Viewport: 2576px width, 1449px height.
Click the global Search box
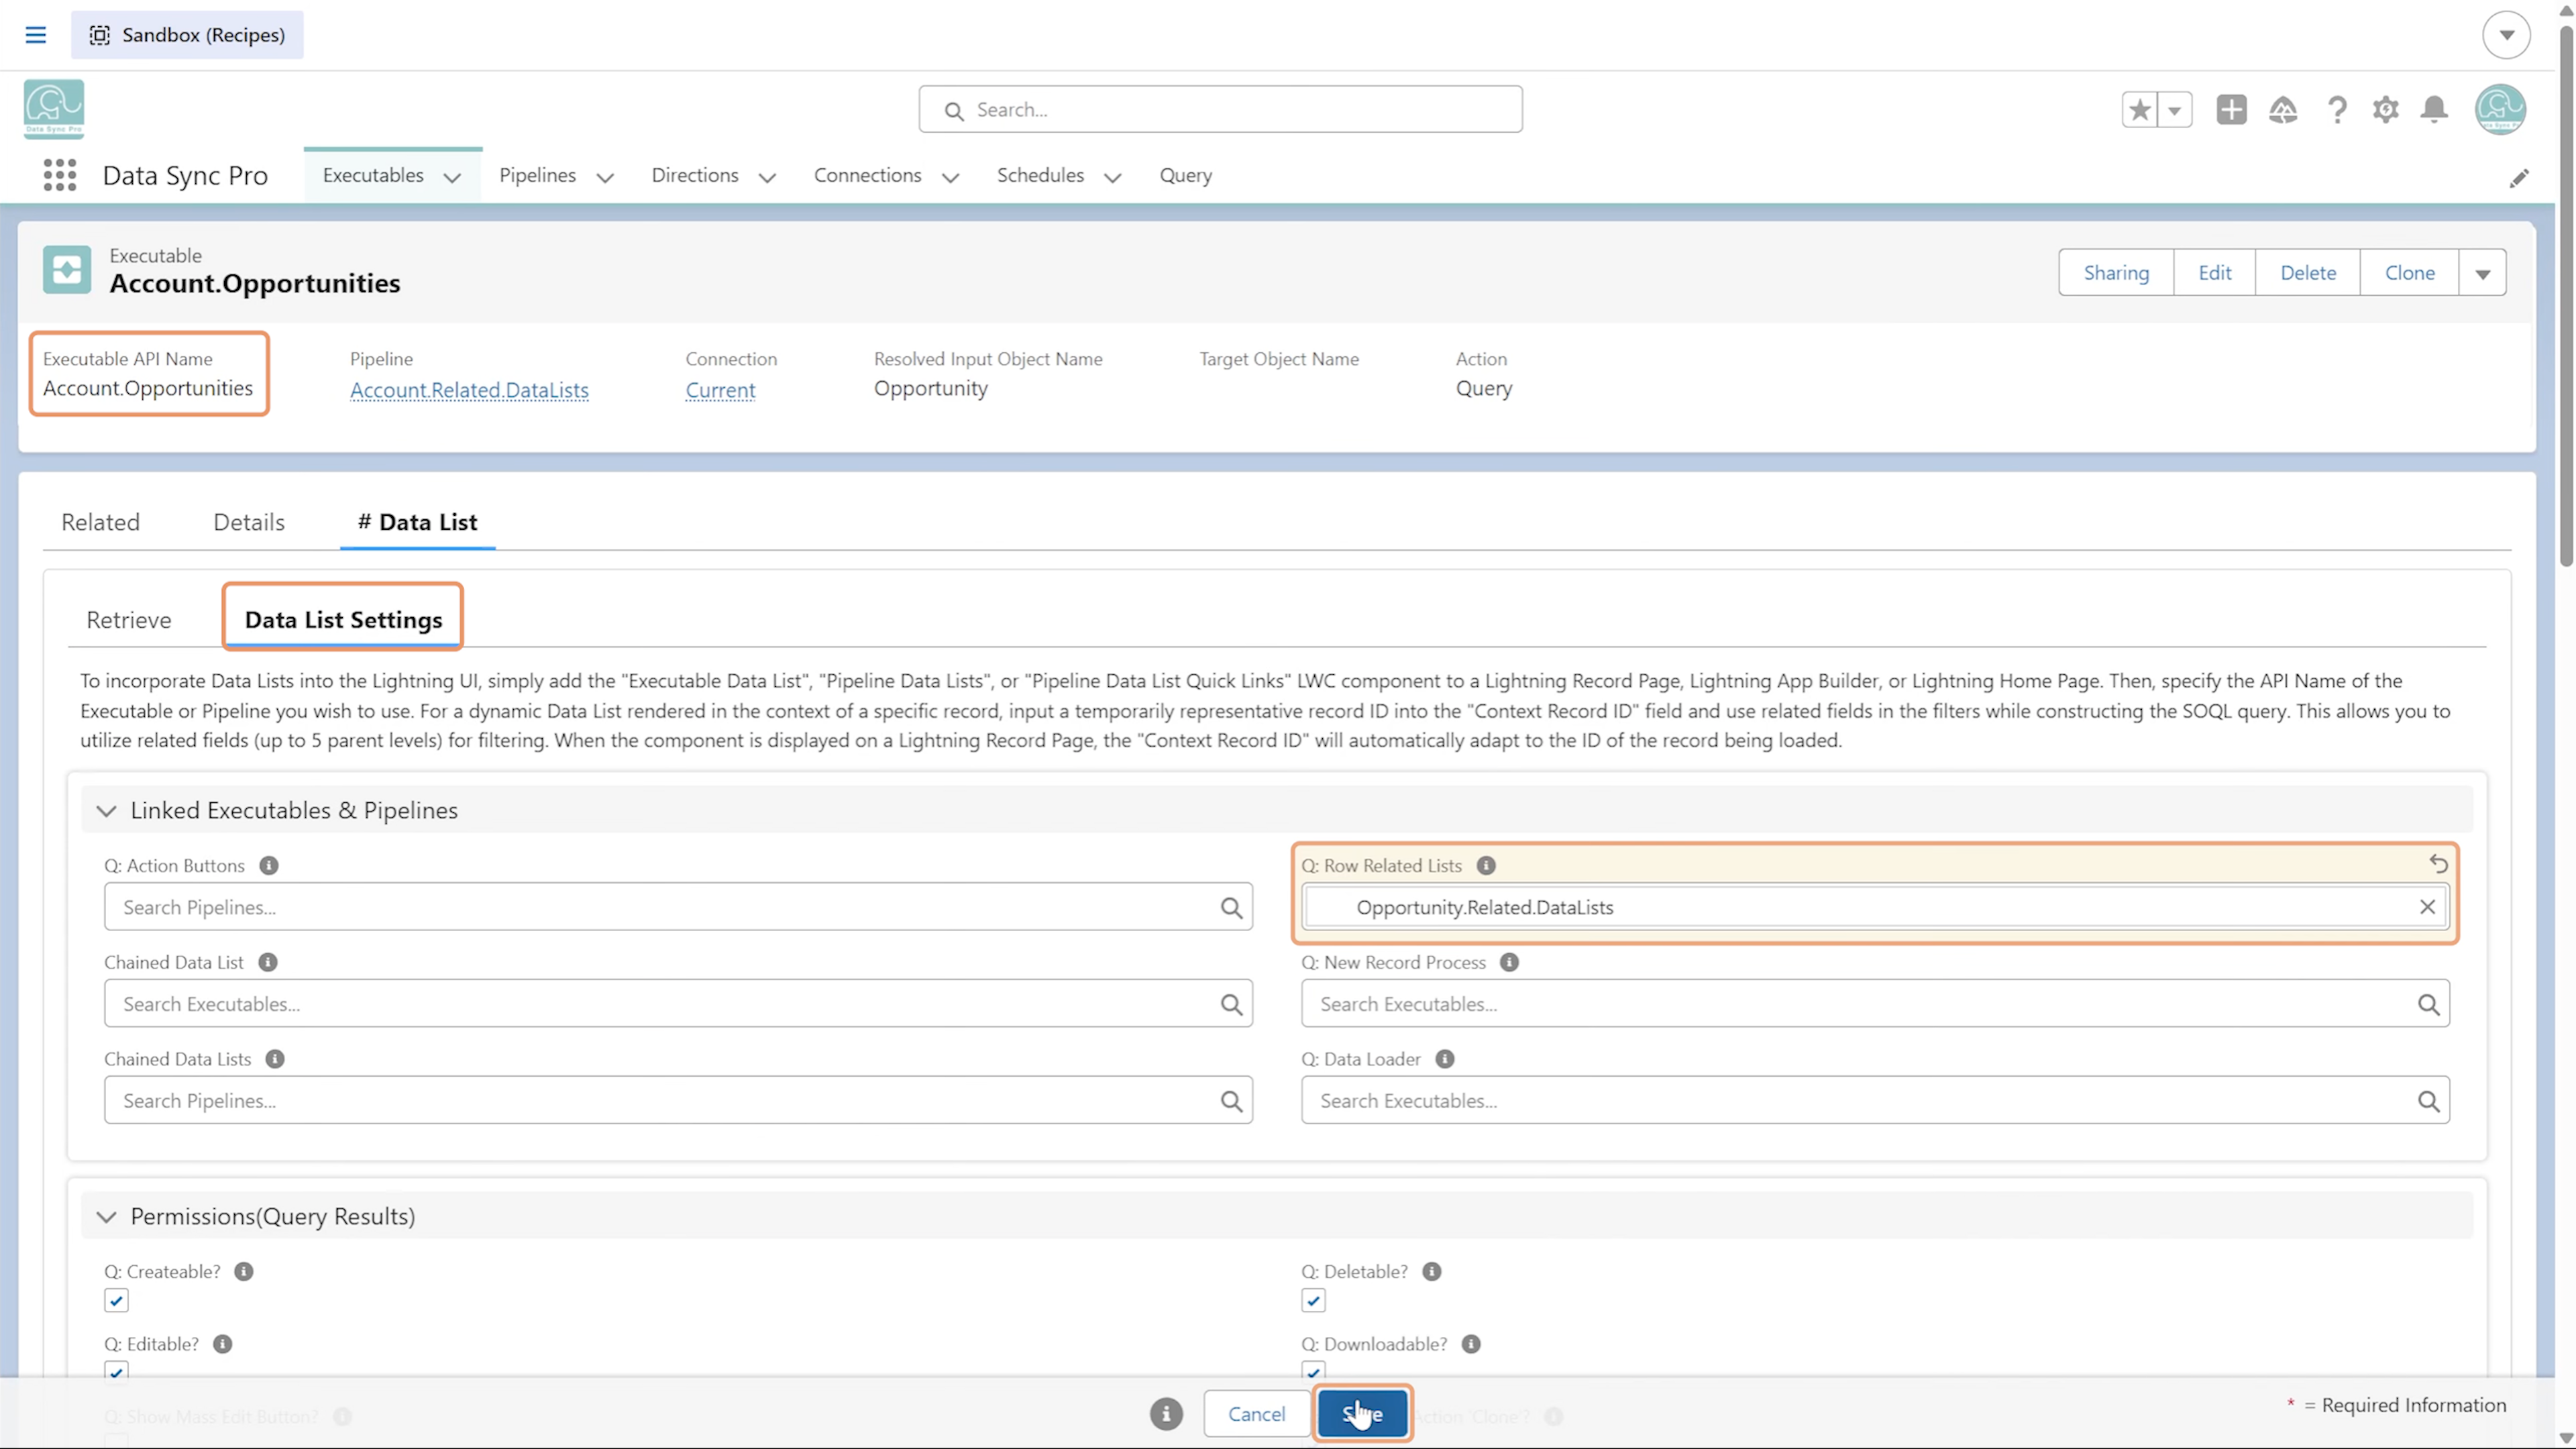(1220, 109)
